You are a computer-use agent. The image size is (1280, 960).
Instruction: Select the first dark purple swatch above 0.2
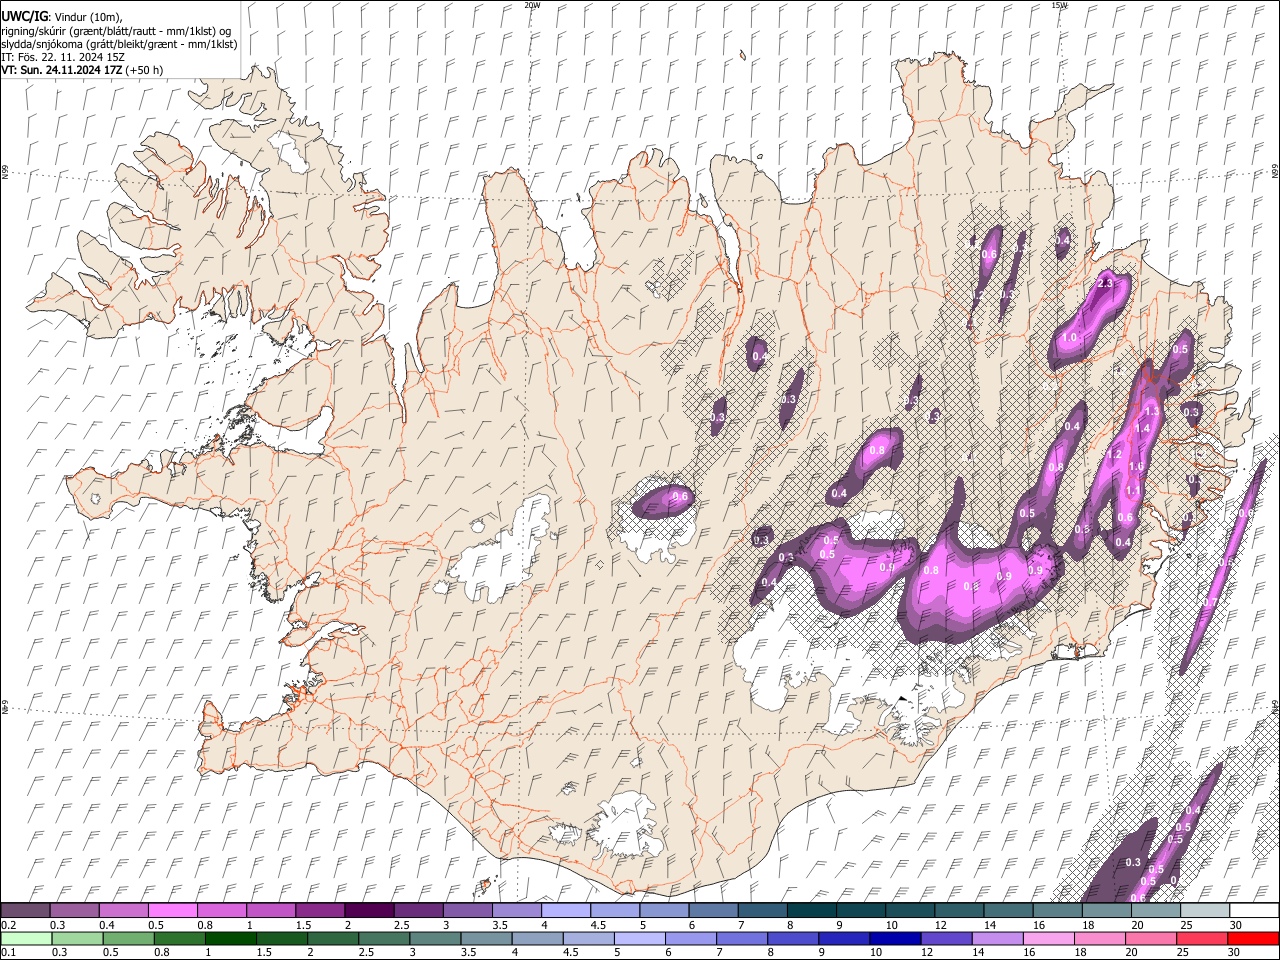(25, 911)
